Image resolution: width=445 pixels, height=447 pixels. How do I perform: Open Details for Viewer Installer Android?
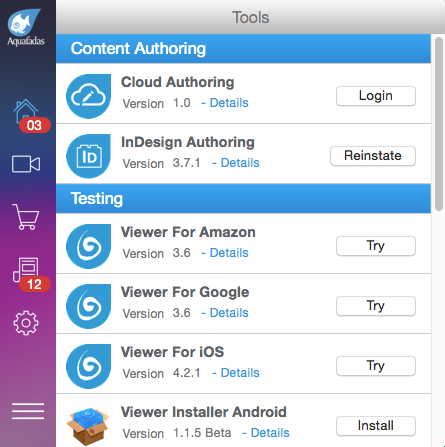(270, 433)
